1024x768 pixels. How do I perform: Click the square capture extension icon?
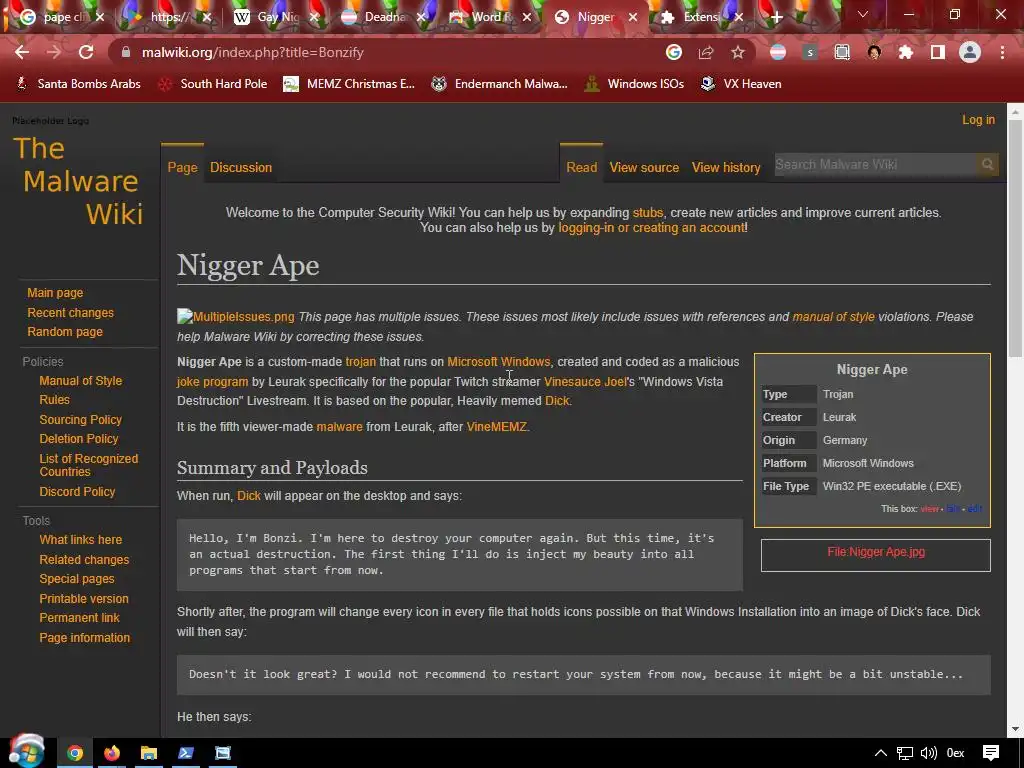pyautogui.click(x=842, y=52)
